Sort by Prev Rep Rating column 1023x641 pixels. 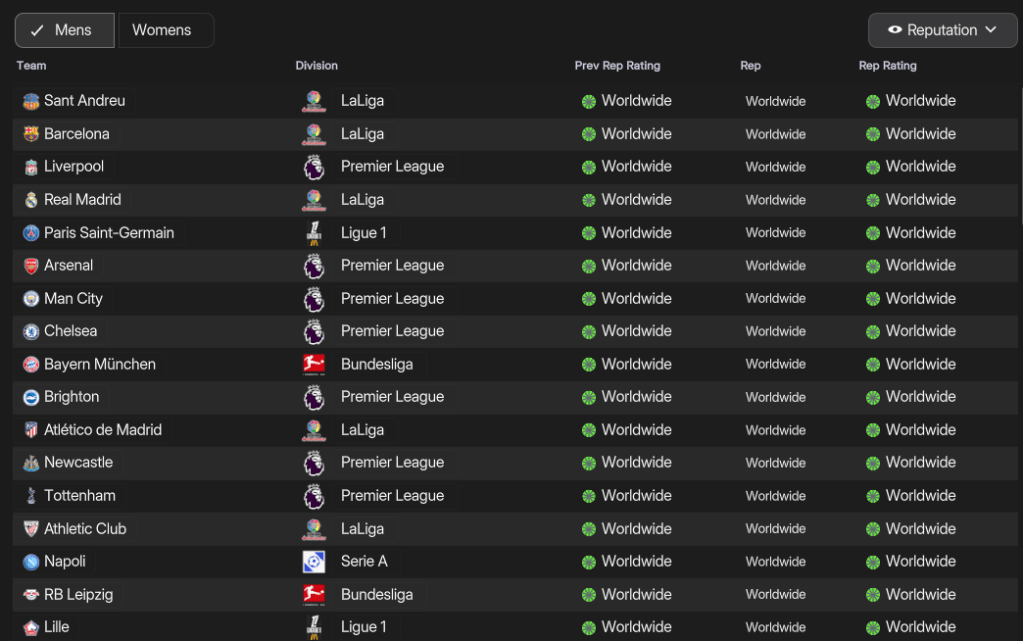(x=617, y=66)
